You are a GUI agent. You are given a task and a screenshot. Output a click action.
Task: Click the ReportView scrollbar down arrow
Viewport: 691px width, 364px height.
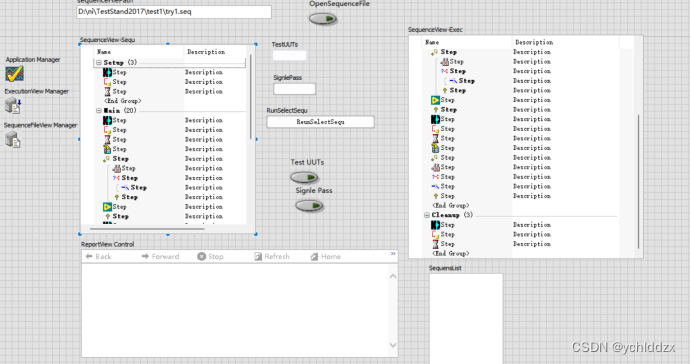click(393, 345)
